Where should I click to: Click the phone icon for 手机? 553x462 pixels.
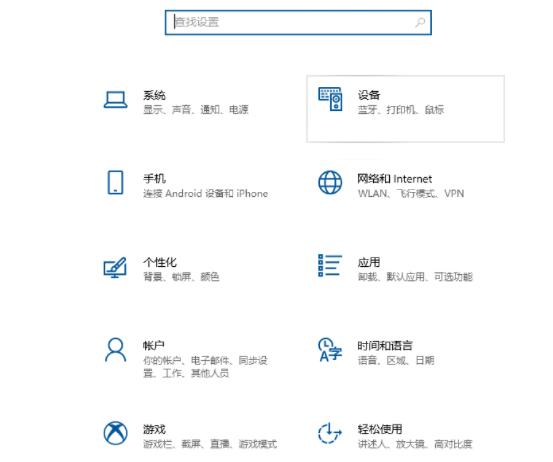point(115,182)
